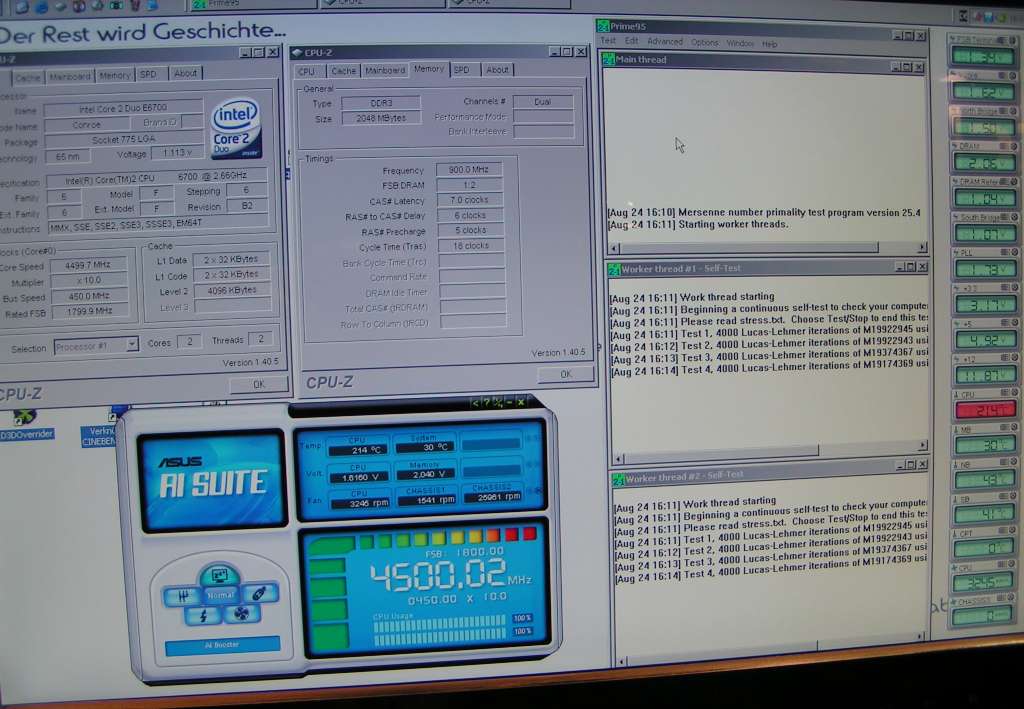This screenshot has height=709, width=1024.
Task: Open the Prime95 Test menu
Action: 607,40
